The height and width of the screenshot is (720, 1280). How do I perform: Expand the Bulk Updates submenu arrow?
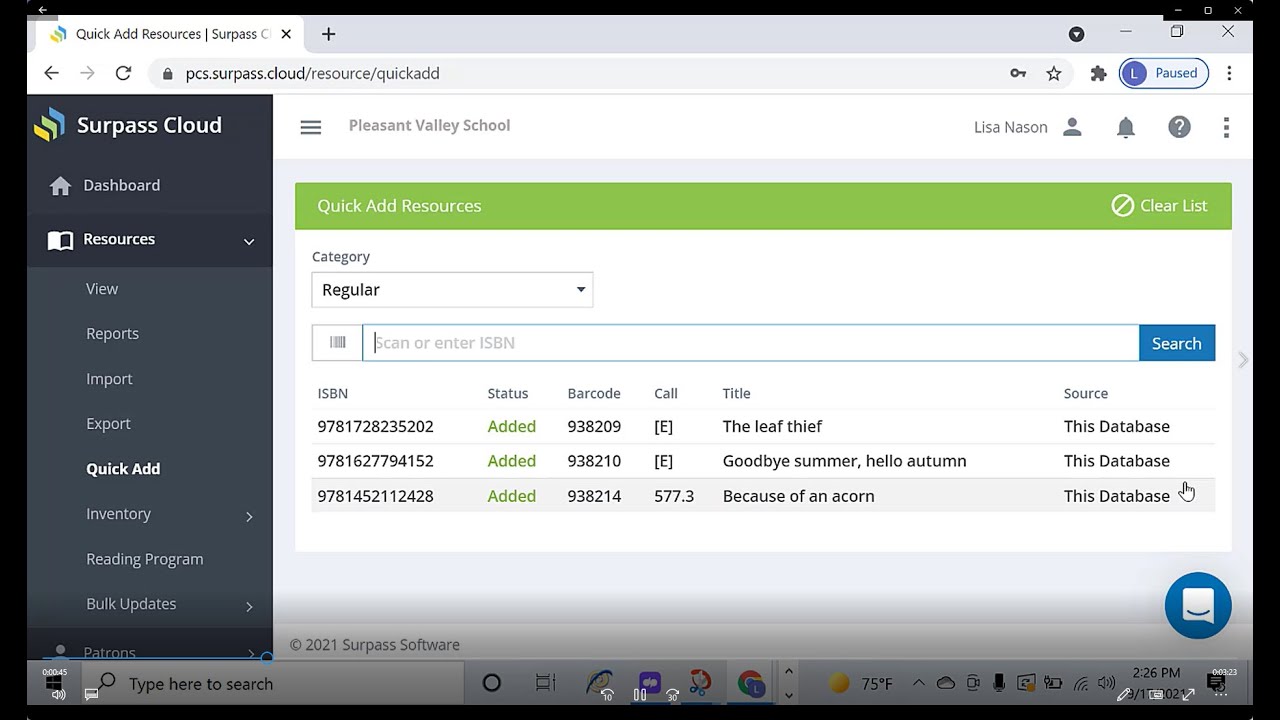click(x=249, y=606)
